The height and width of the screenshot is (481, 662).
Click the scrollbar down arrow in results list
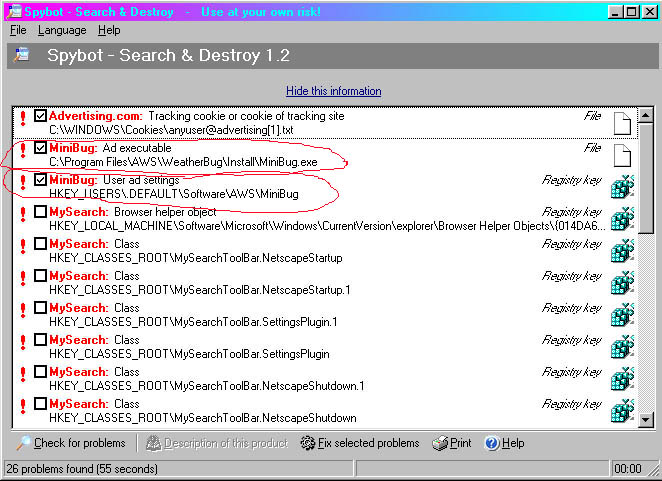point(646,420)
